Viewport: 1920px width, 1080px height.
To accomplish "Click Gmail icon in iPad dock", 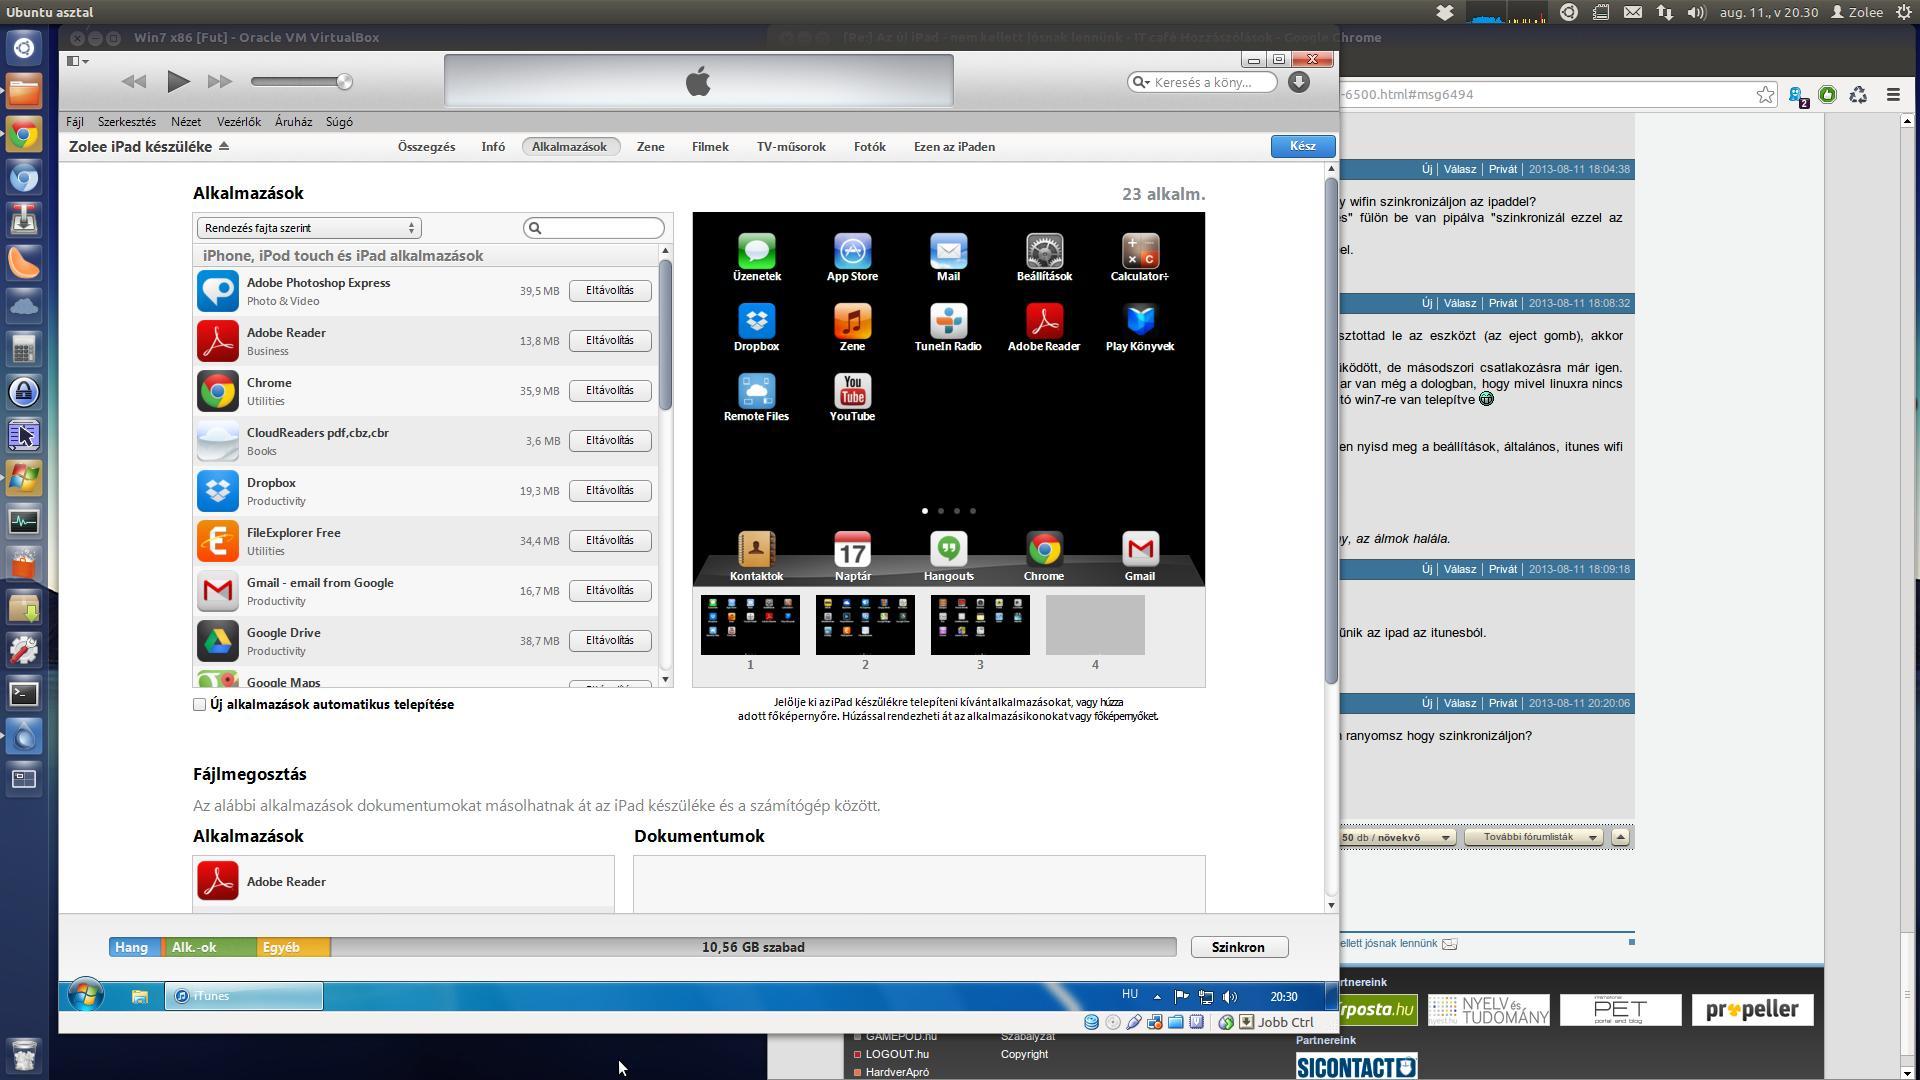I will (1140, 549).
